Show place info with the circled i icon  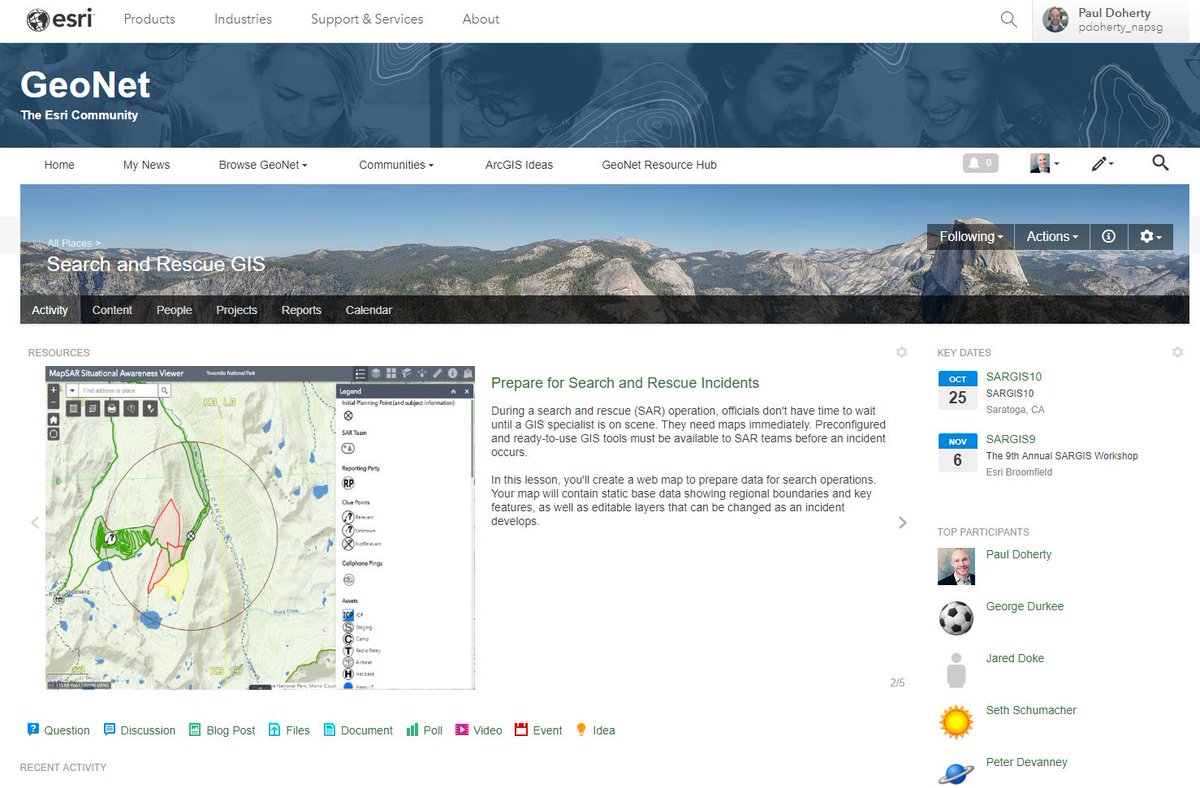(1108, 237)
